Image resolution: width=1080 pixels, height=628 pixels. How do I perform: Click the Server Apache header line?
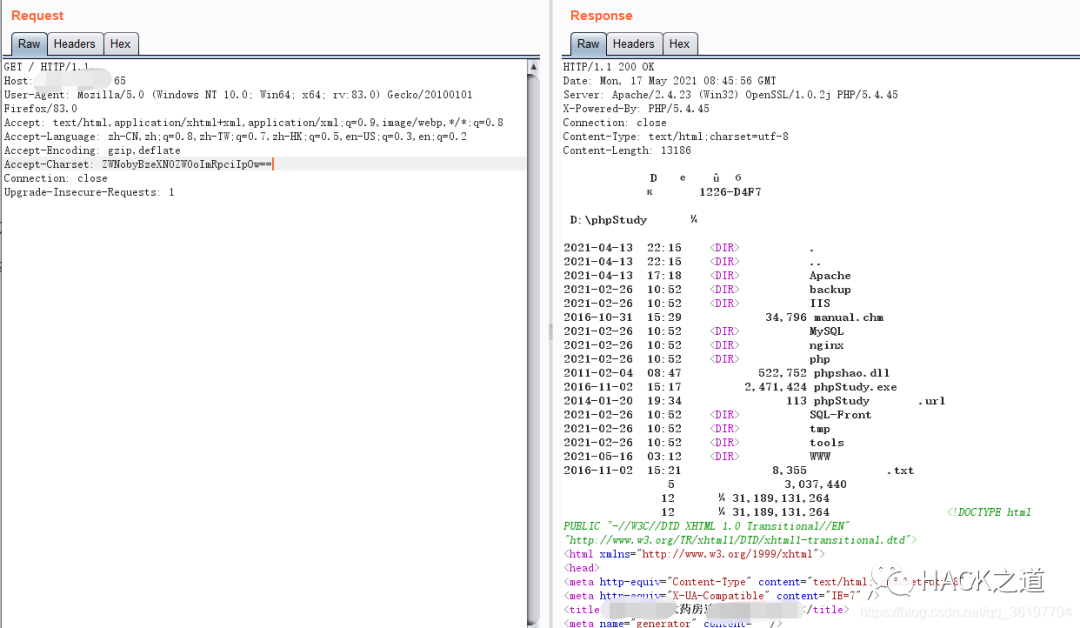pyautogui.click(x=731, y=94)
